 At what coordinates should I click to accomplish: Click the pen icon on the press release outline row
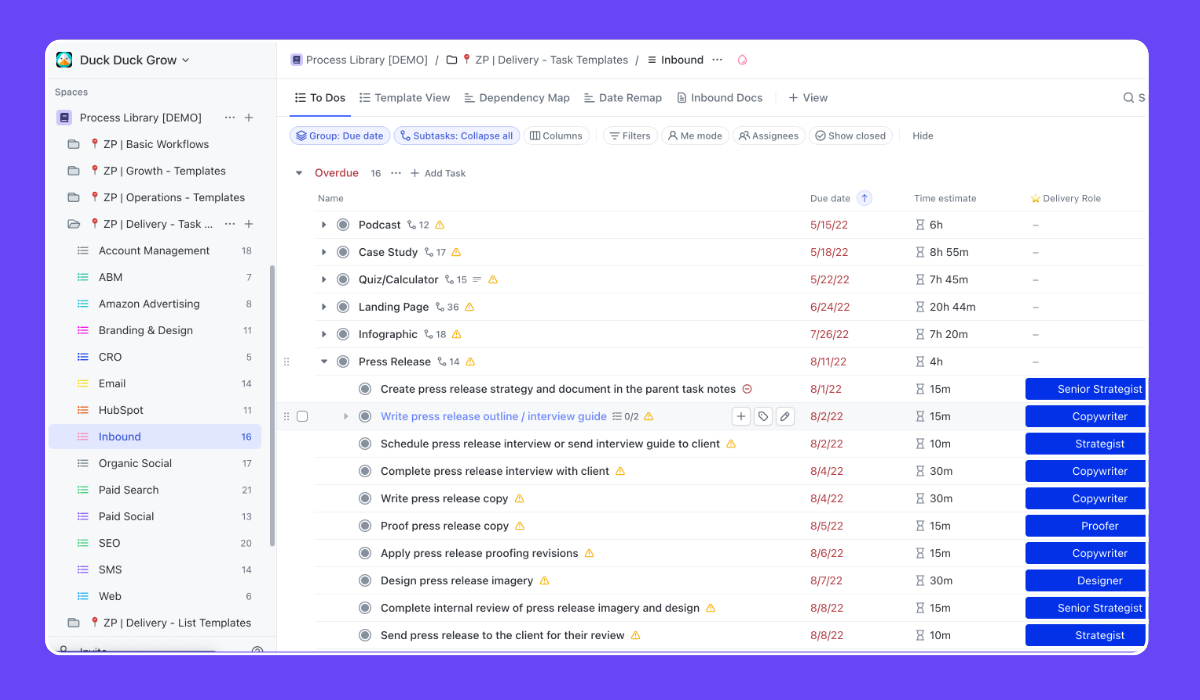[x=787, y=416]
